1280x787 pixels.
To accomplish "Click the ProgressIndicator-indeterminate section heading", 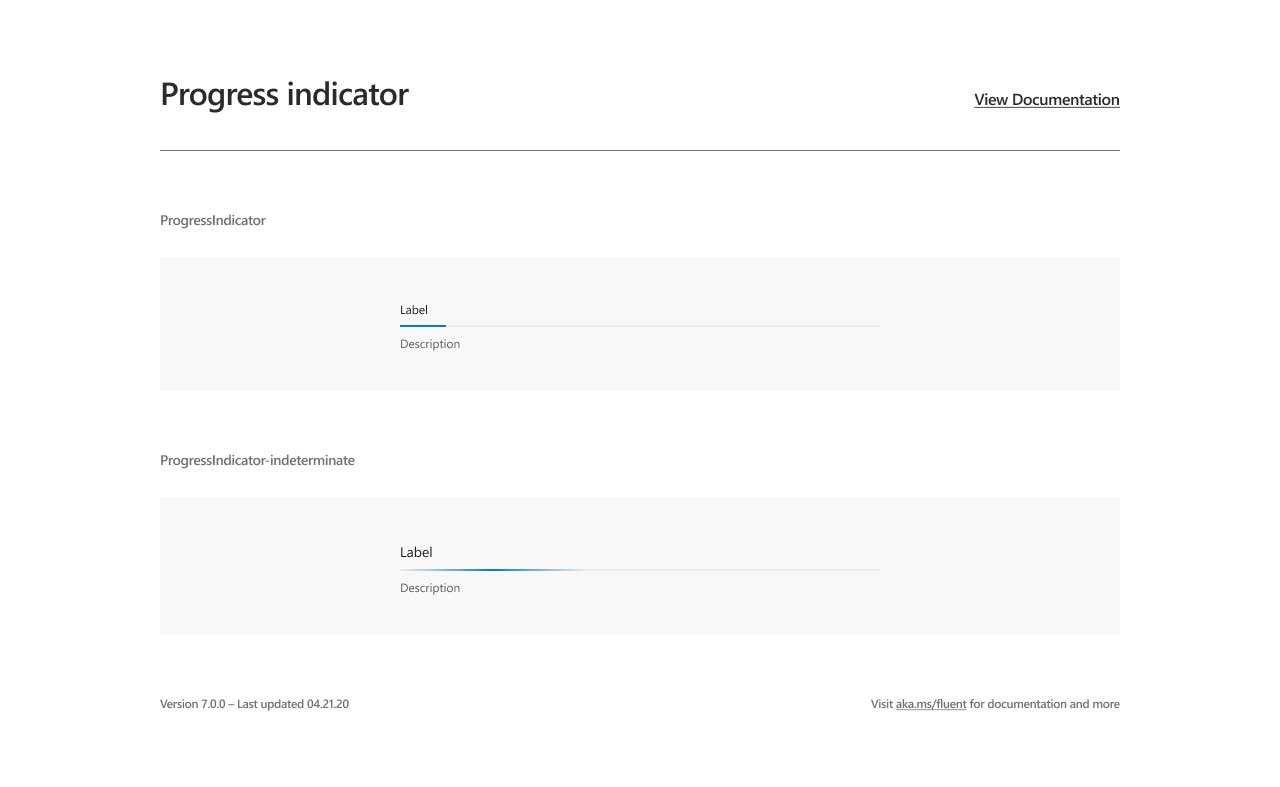I will [x=257, y=461].
